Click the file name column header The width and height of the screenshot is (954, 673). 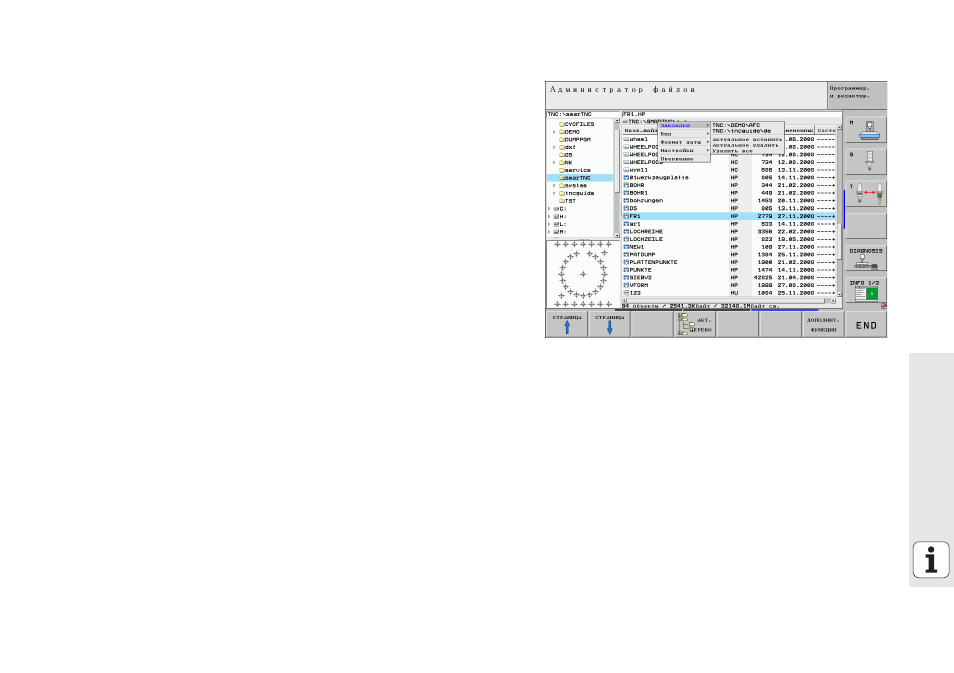(640, 130)
